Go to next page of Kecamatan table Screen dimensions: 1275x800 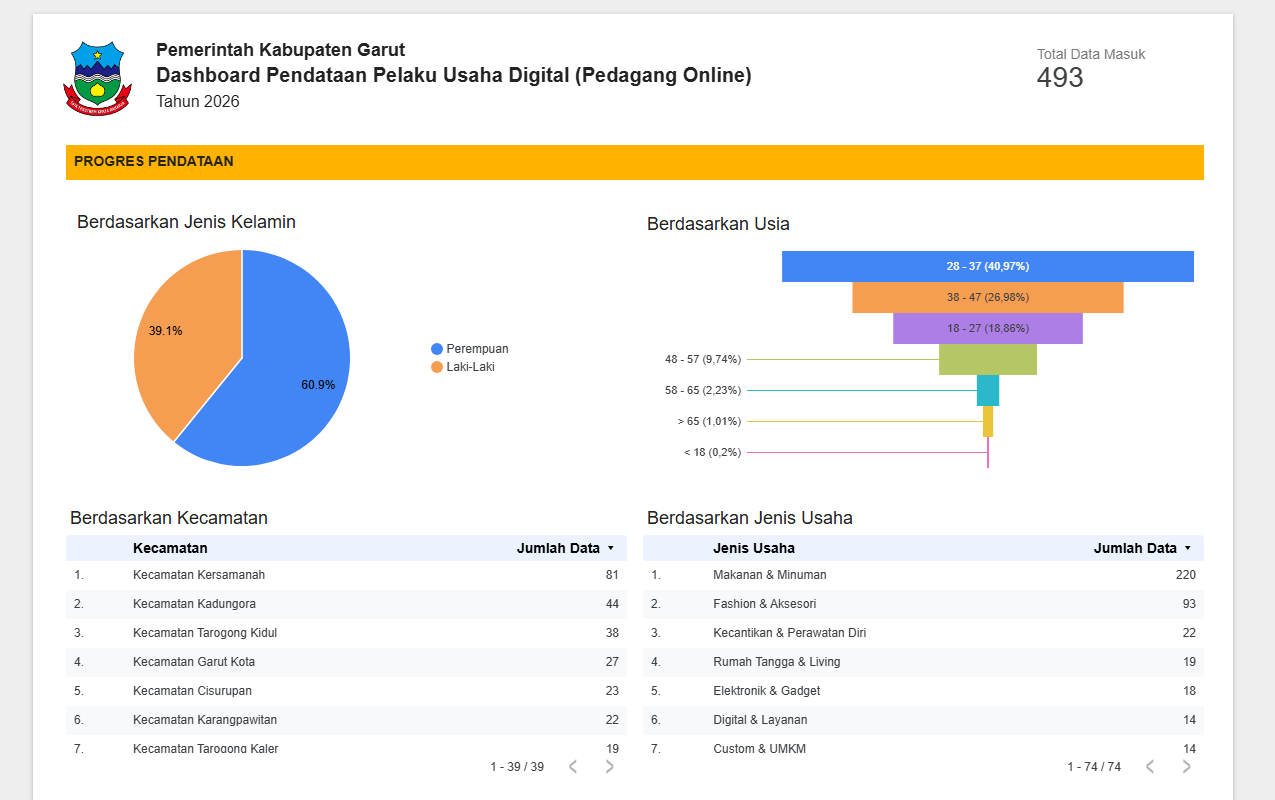[610, 767]
